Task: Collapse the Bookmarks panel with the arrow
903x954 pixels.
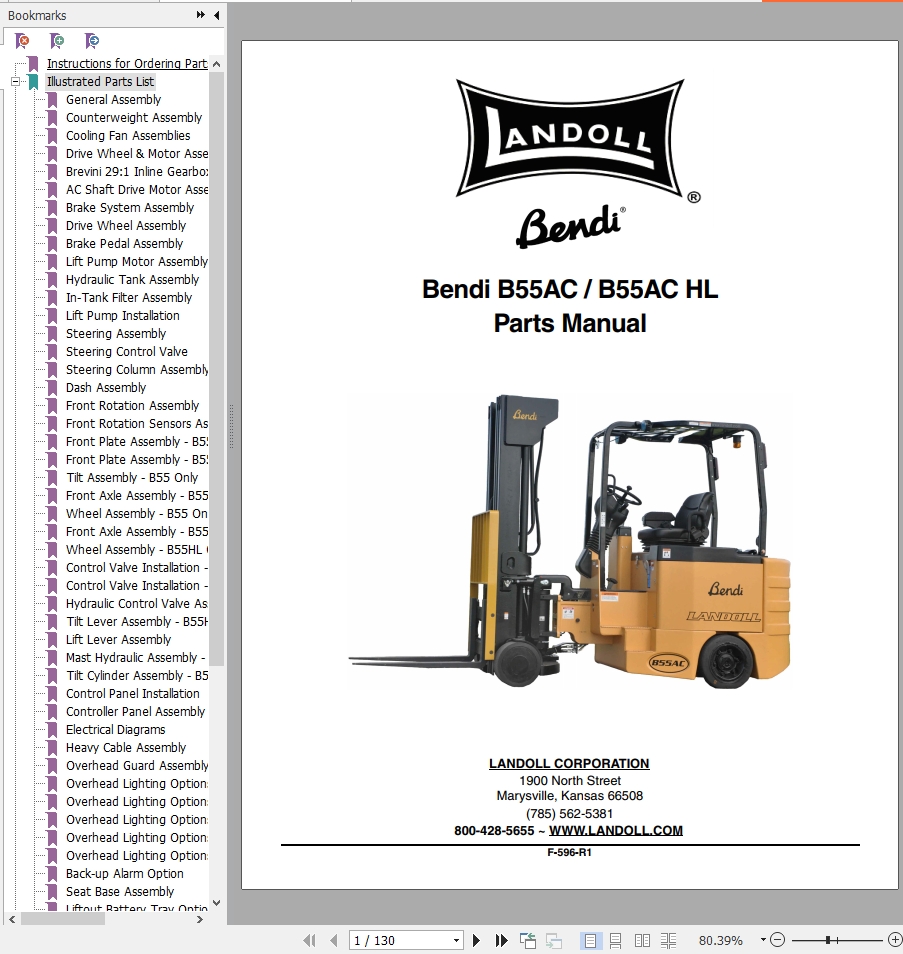Action: 217,15
